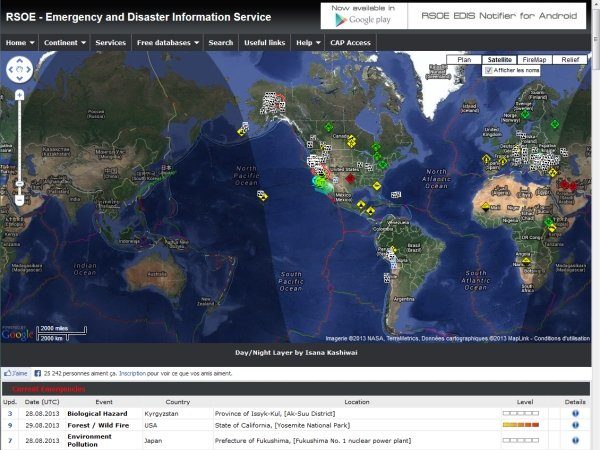Click the green marker in western Russia
This screenshot has width=600, height=450.
click(x=554, y=124)
